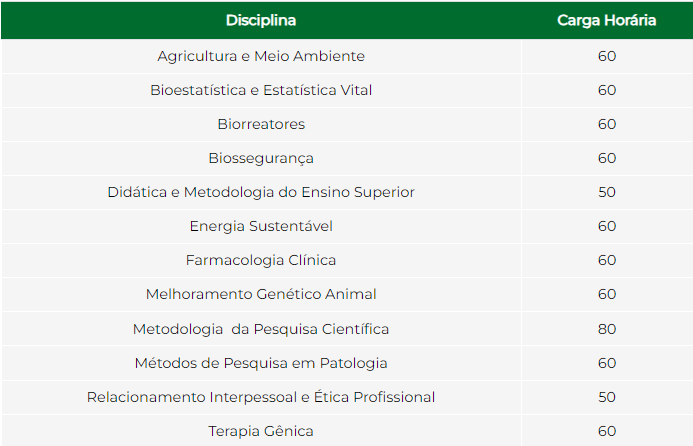This screenshot has height=446, width=693.
Task: Select the Energia Sustentável row
Action: (346, 226)
